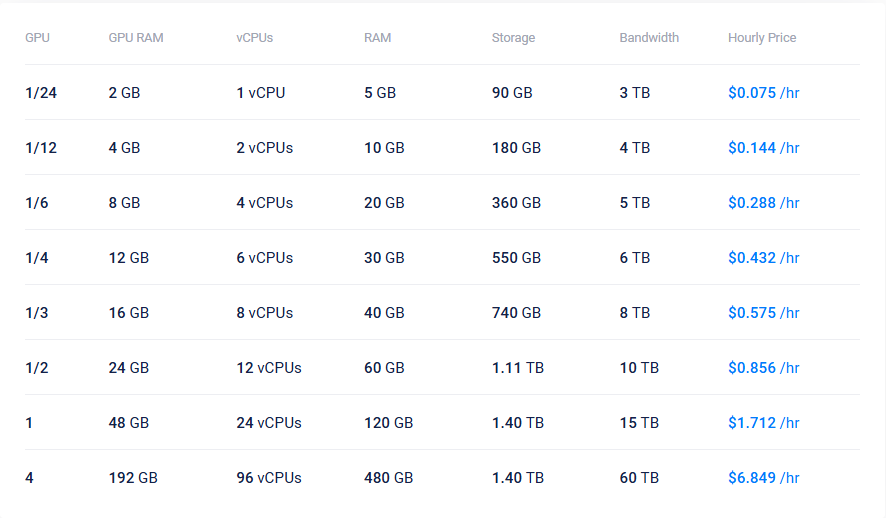Select the $0.144 /hr hourly price
This screenshot has width=886, height=518.
click(763, 147)
